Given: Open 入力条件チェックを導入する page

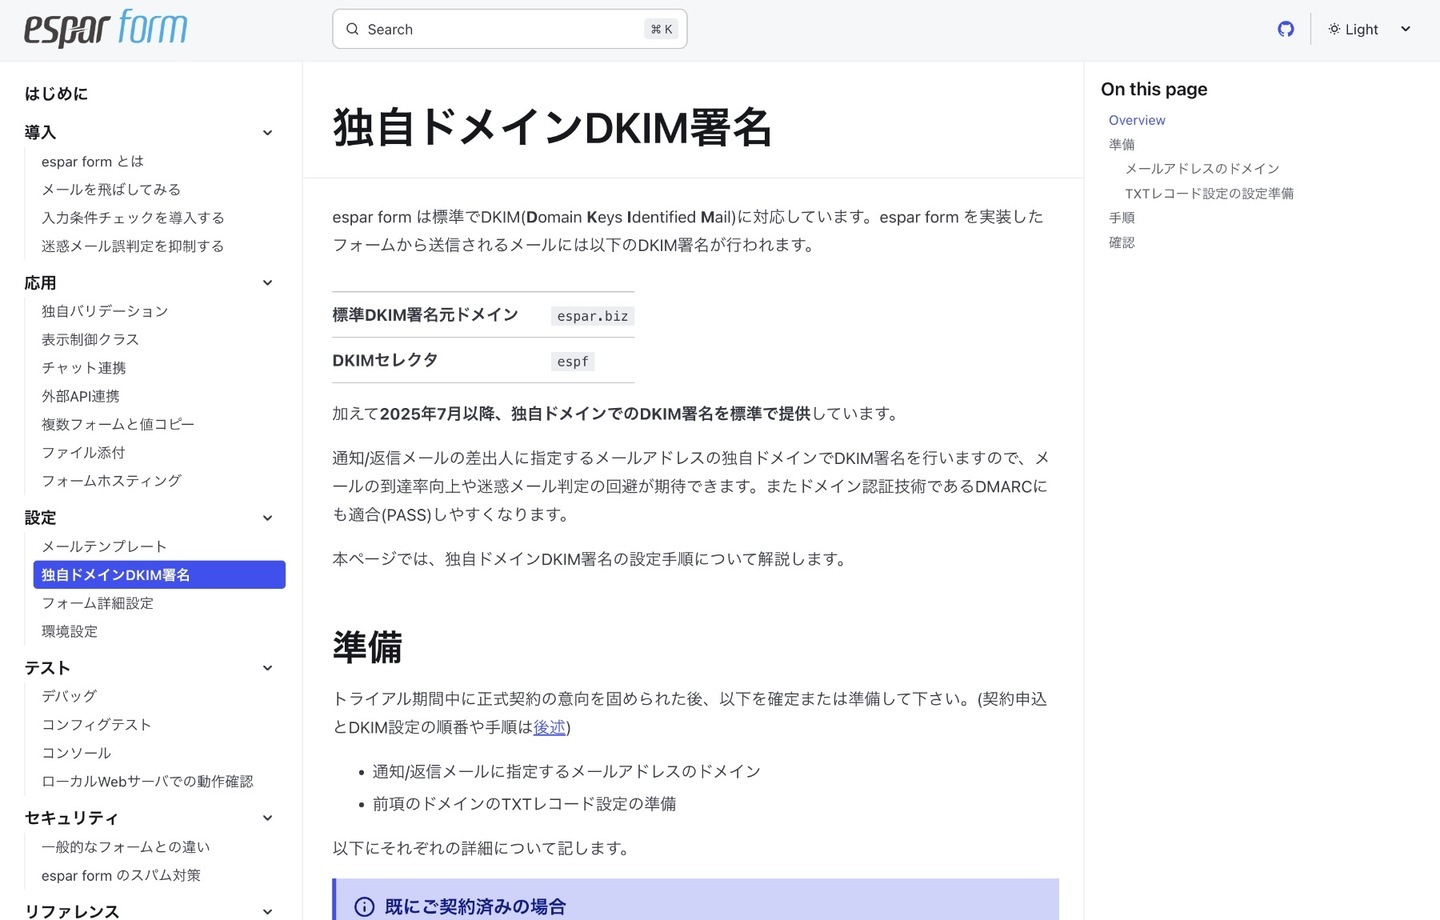Looking at the screenshot, I should (x=133, y=217).
